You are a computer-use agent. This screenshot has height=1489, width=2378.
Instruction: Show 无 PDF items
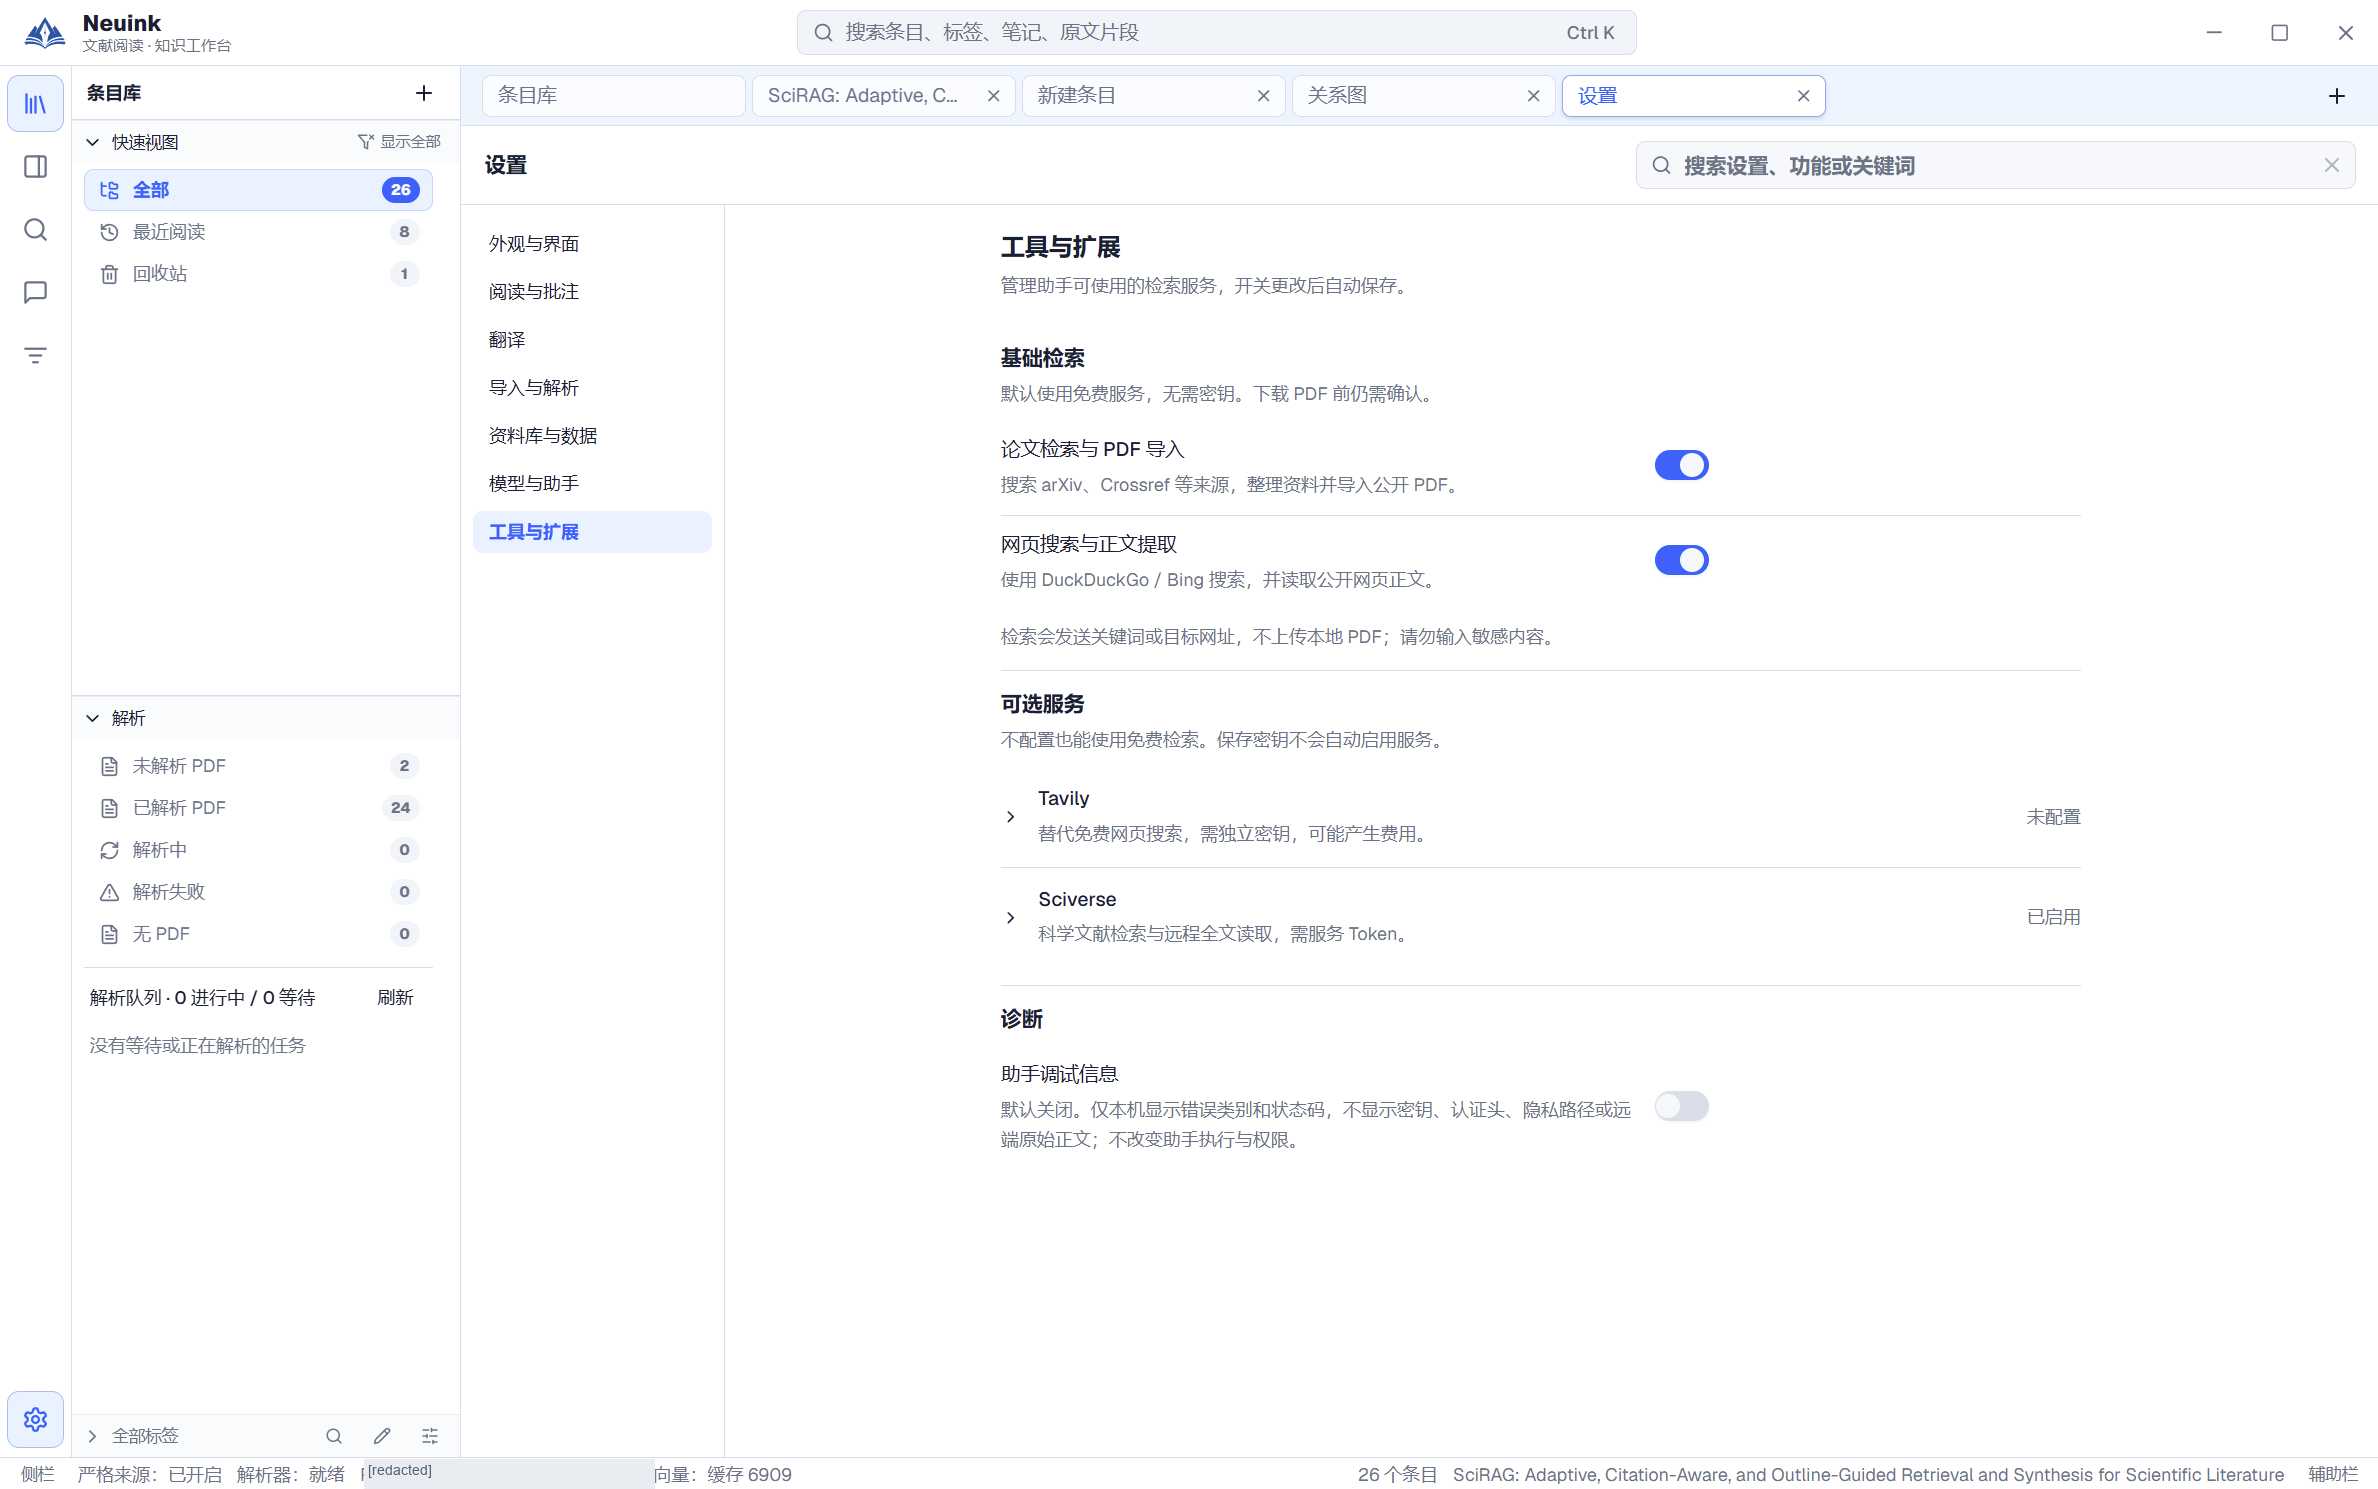(x=258, y=934)
